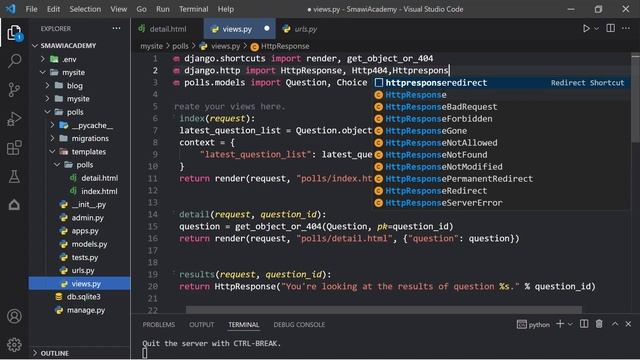Open tests.py in the explorer
The width and height of the screenshot is (640, 360).
[79, 257]
